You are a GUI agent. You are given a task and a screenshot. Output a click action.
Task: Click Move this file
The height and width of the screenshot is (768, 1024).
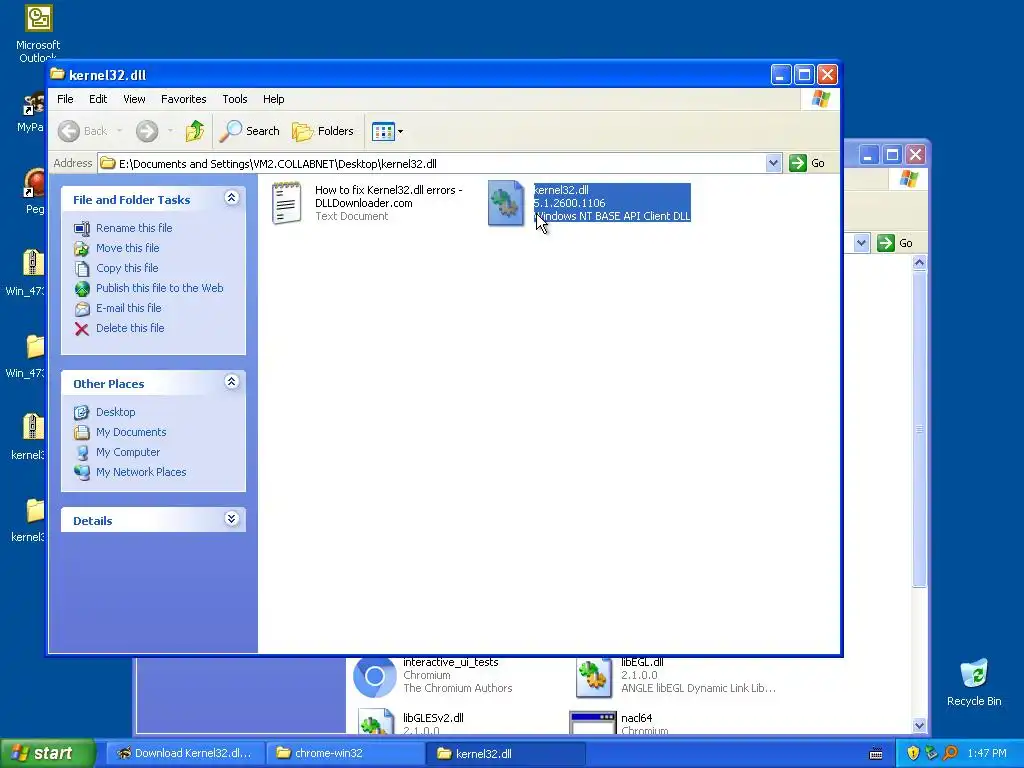click(x=127, y=248)
